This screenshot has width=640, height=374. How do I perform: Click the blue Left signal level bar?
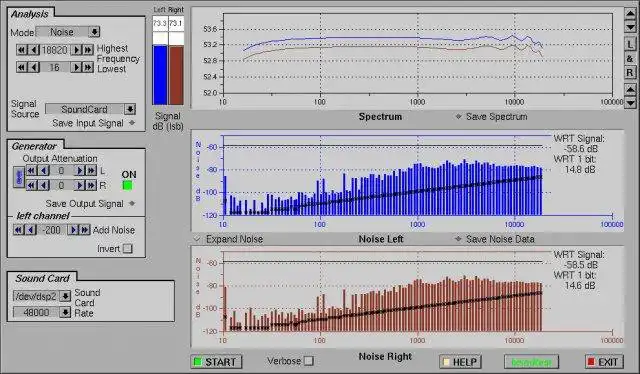(x=160, y=75)
